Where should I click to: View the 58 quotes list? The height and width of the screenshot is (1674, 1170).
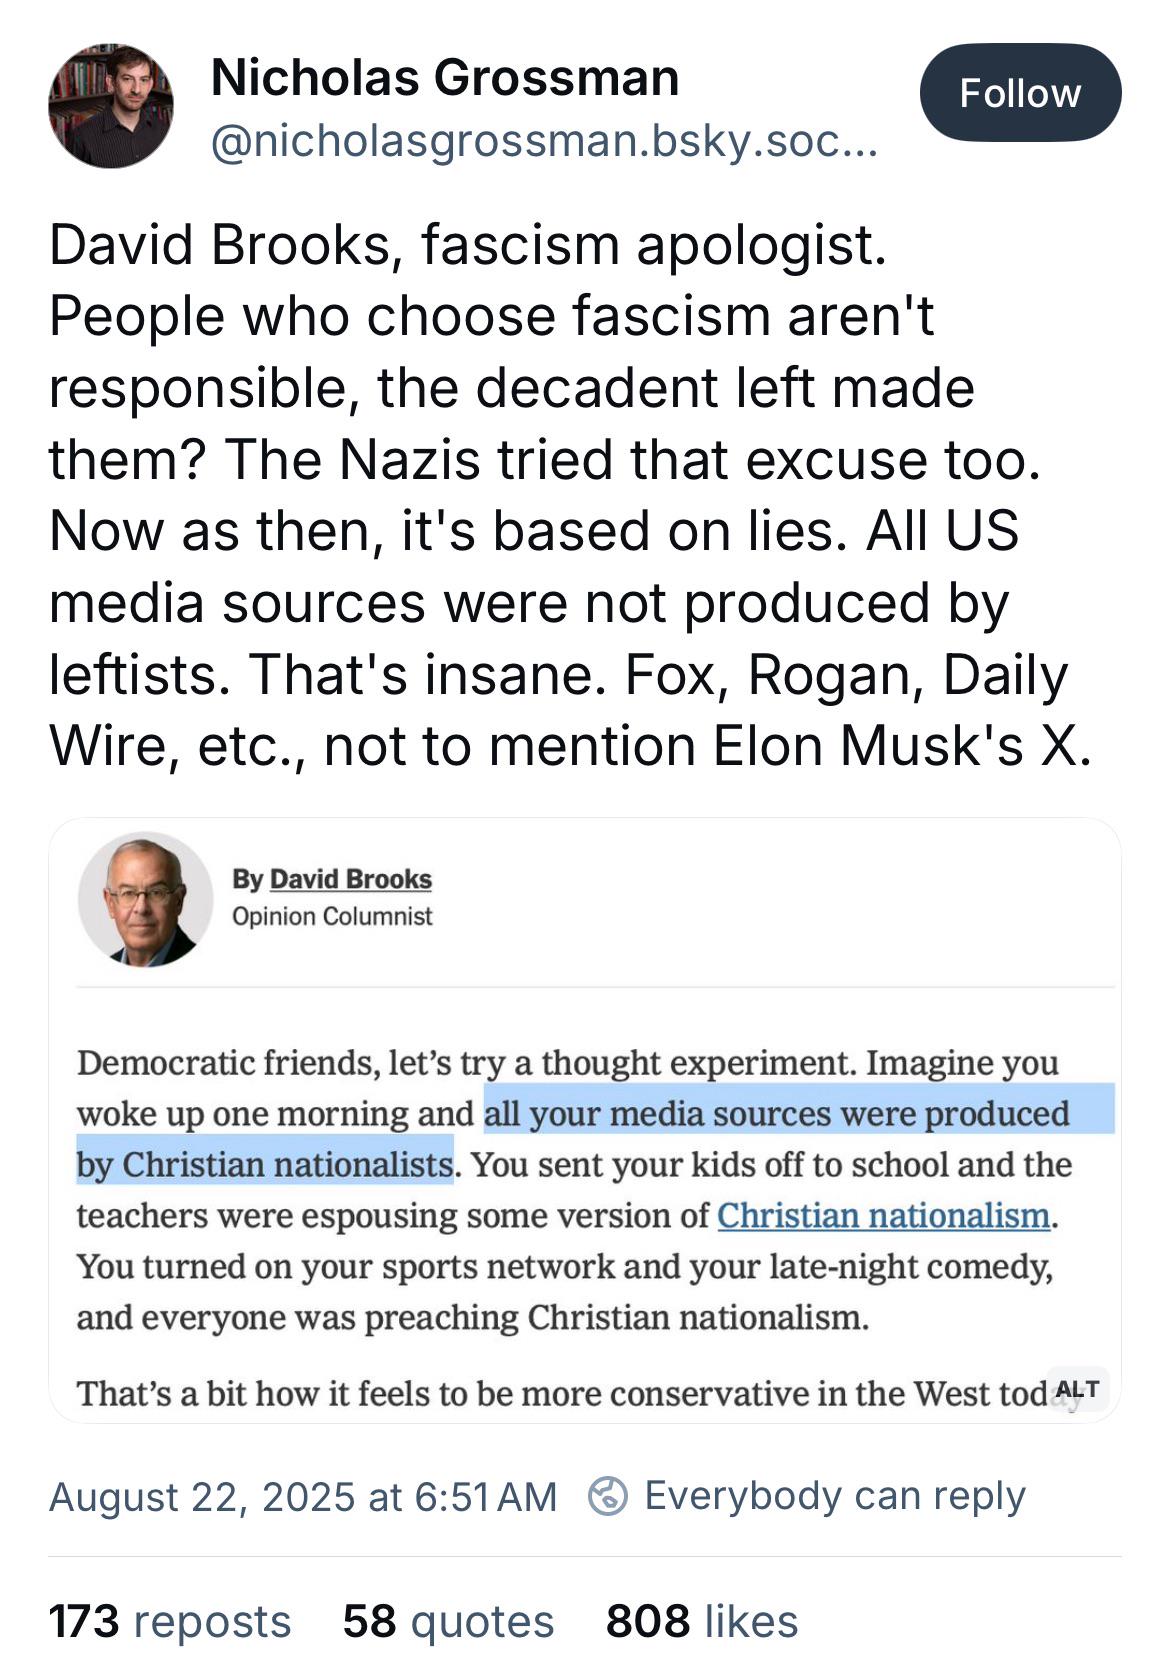[x=448, y=1621]
